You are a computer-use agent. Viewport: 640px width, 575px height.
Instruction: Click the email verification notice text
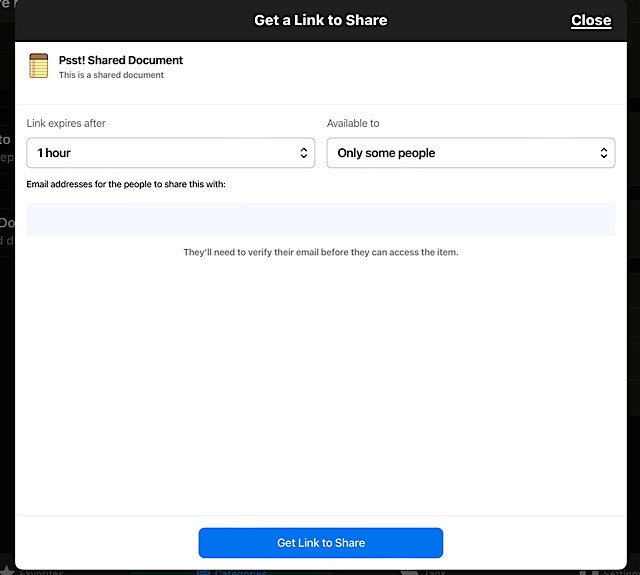tap(321, 252)
